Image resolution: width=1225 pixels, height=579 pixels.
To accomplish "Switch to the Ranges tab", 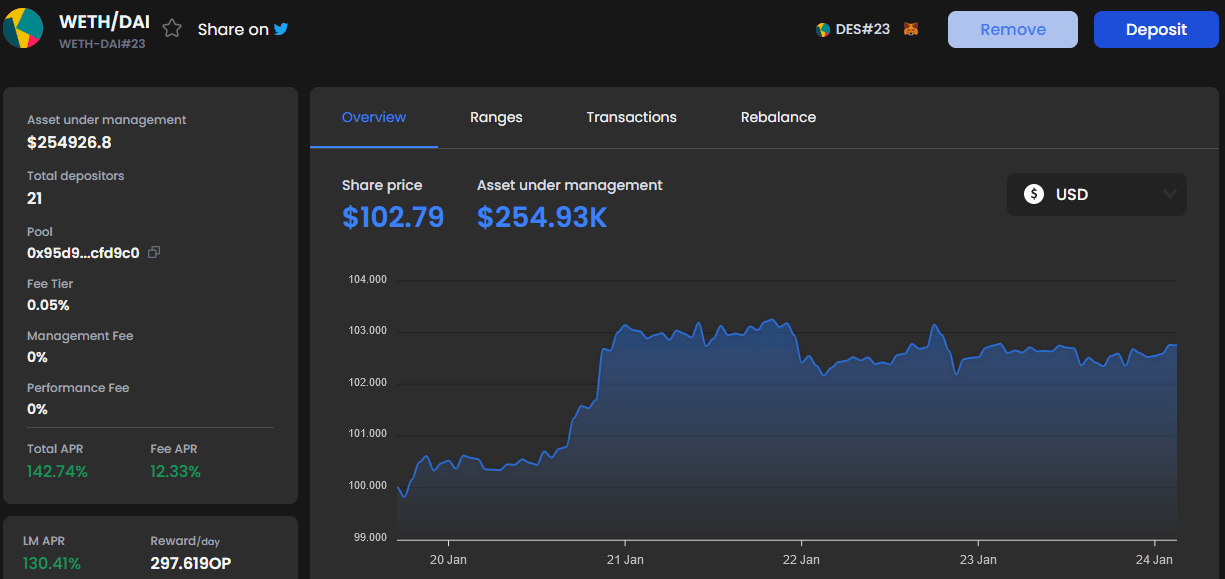I will (496, 117).
